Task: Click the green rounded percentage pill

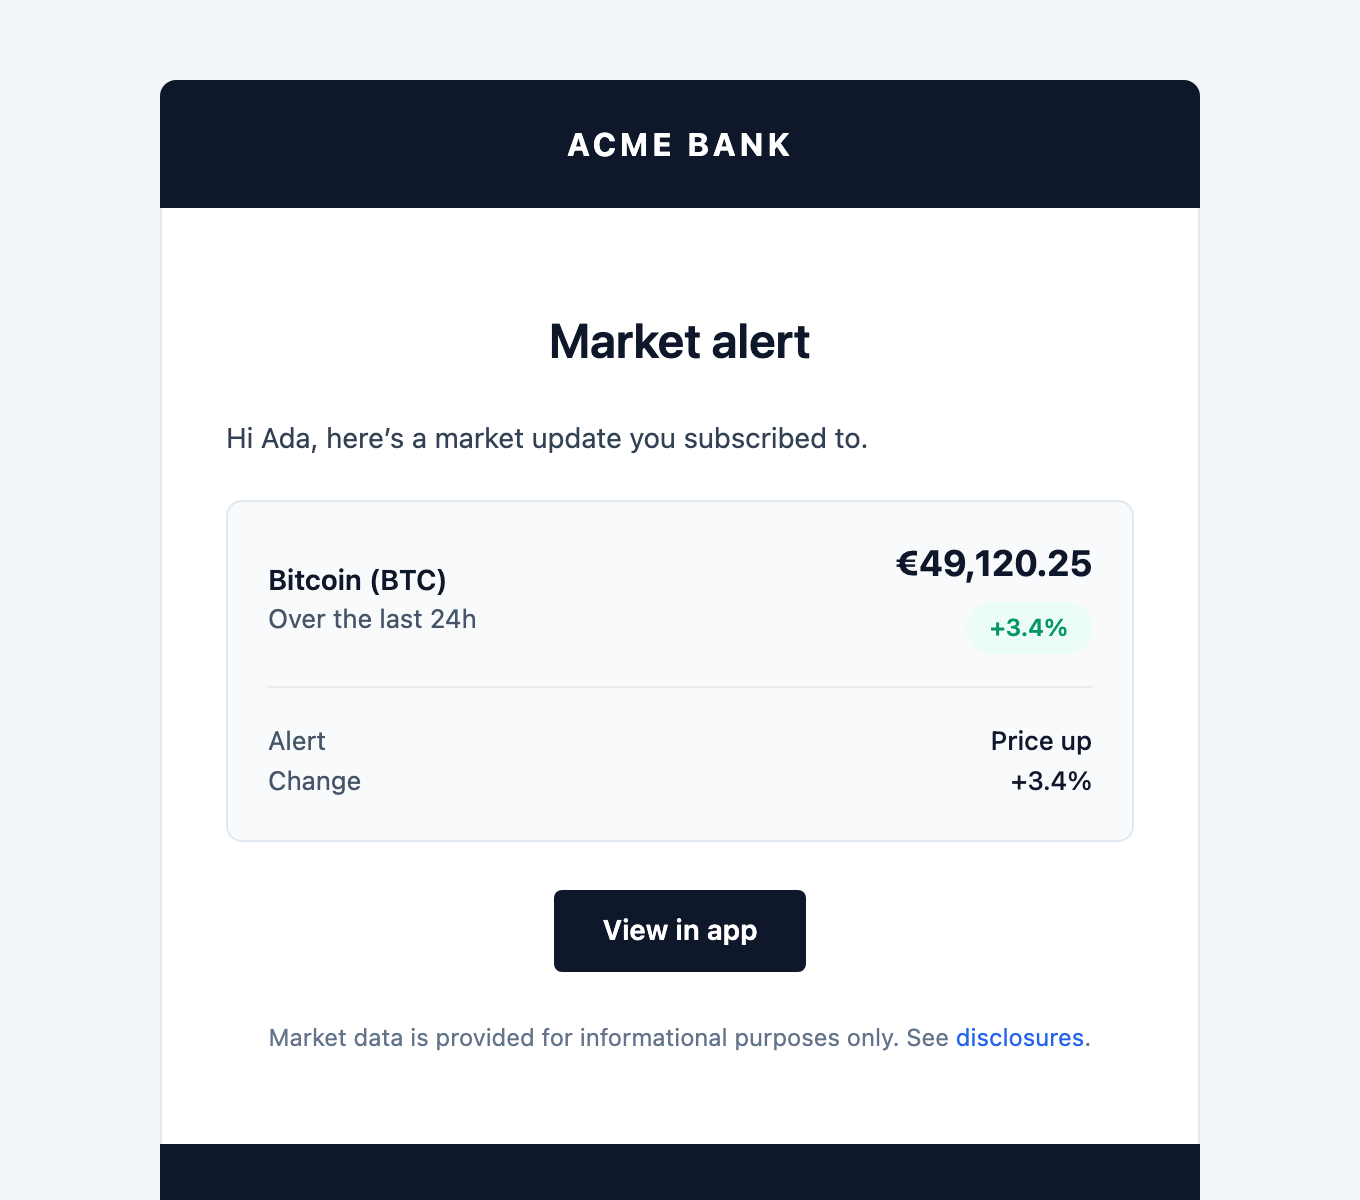Action: [1028, 628]
